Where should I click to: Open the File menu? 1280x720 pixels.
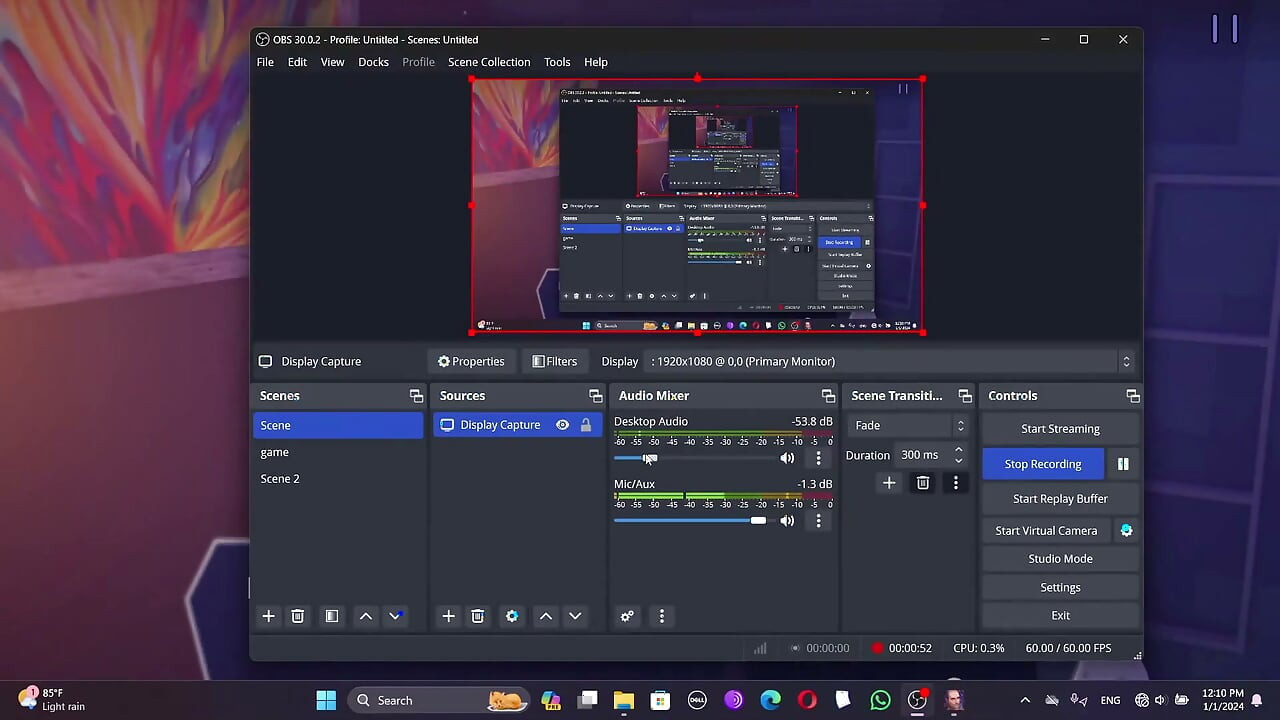pyautogui.click(x=265, y=62)
